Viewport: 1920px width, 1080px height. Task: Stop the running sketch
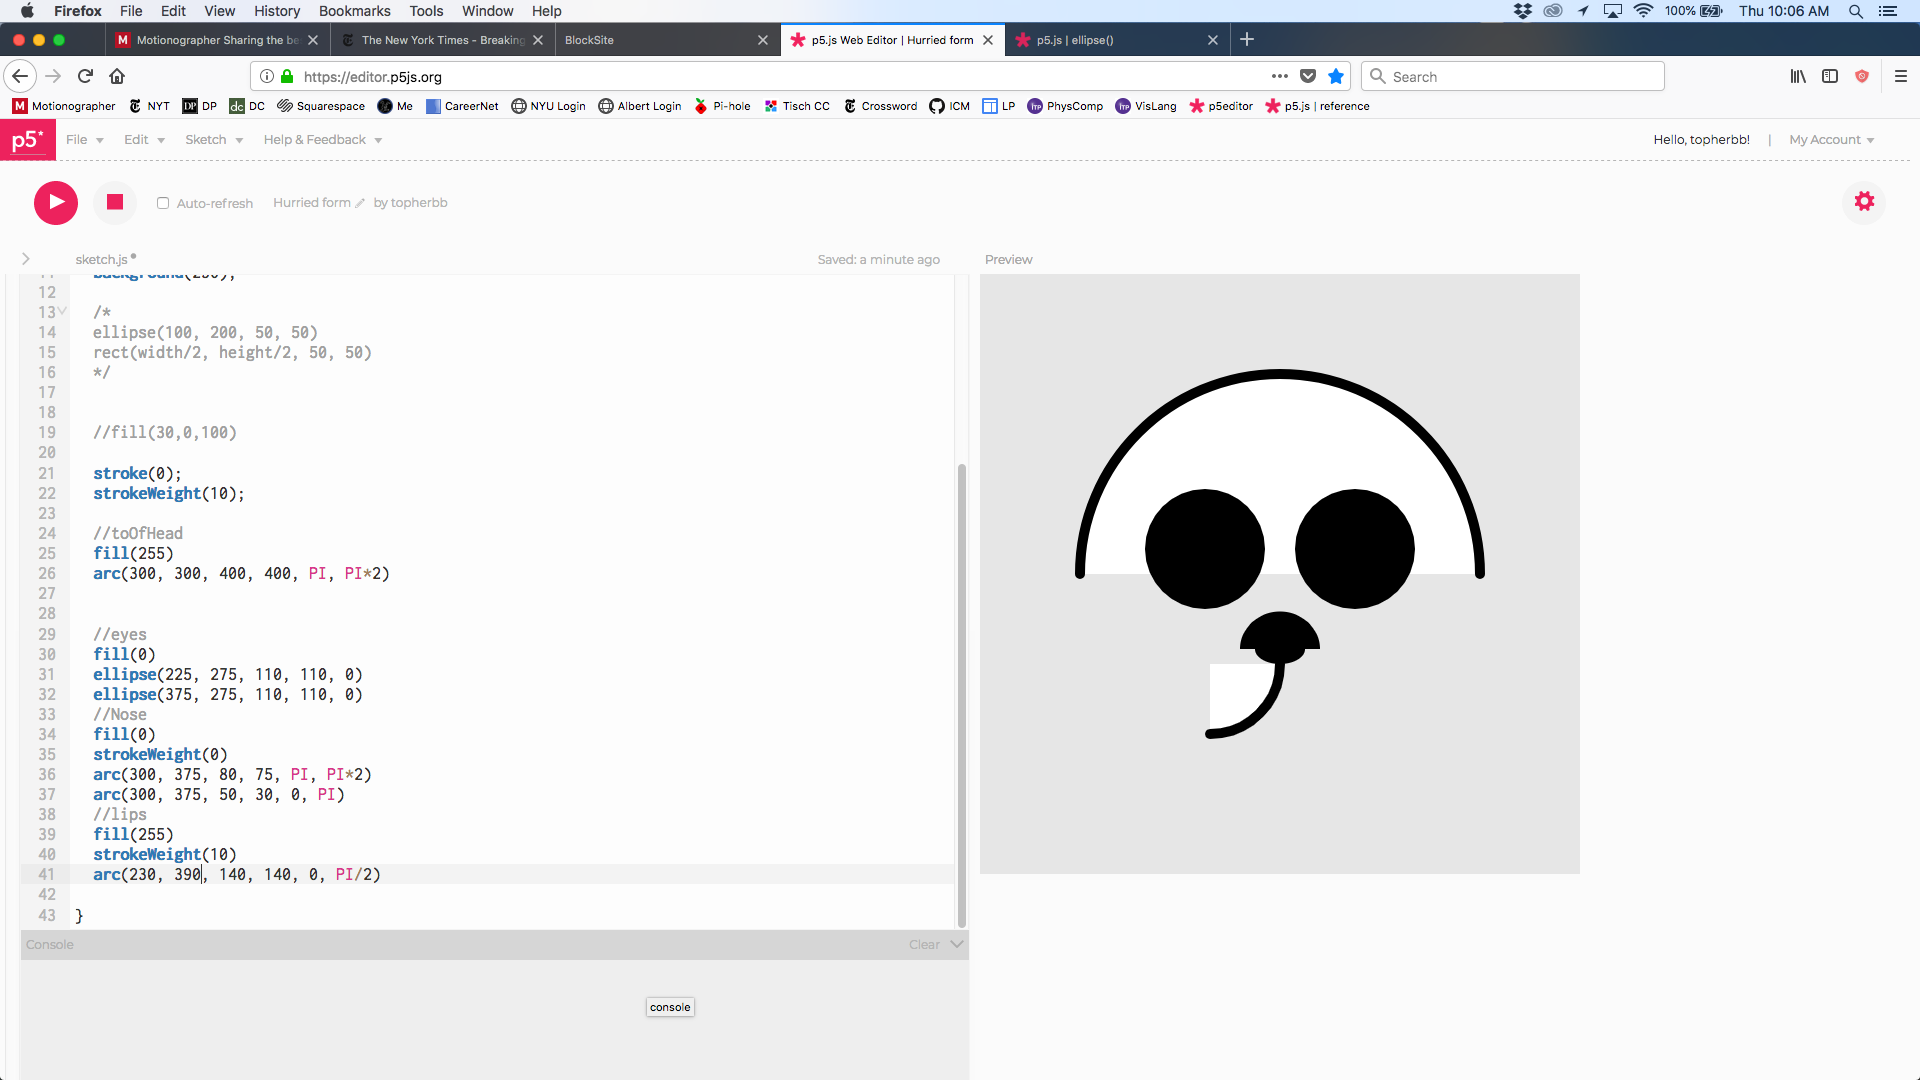click(x=115, y=203)
